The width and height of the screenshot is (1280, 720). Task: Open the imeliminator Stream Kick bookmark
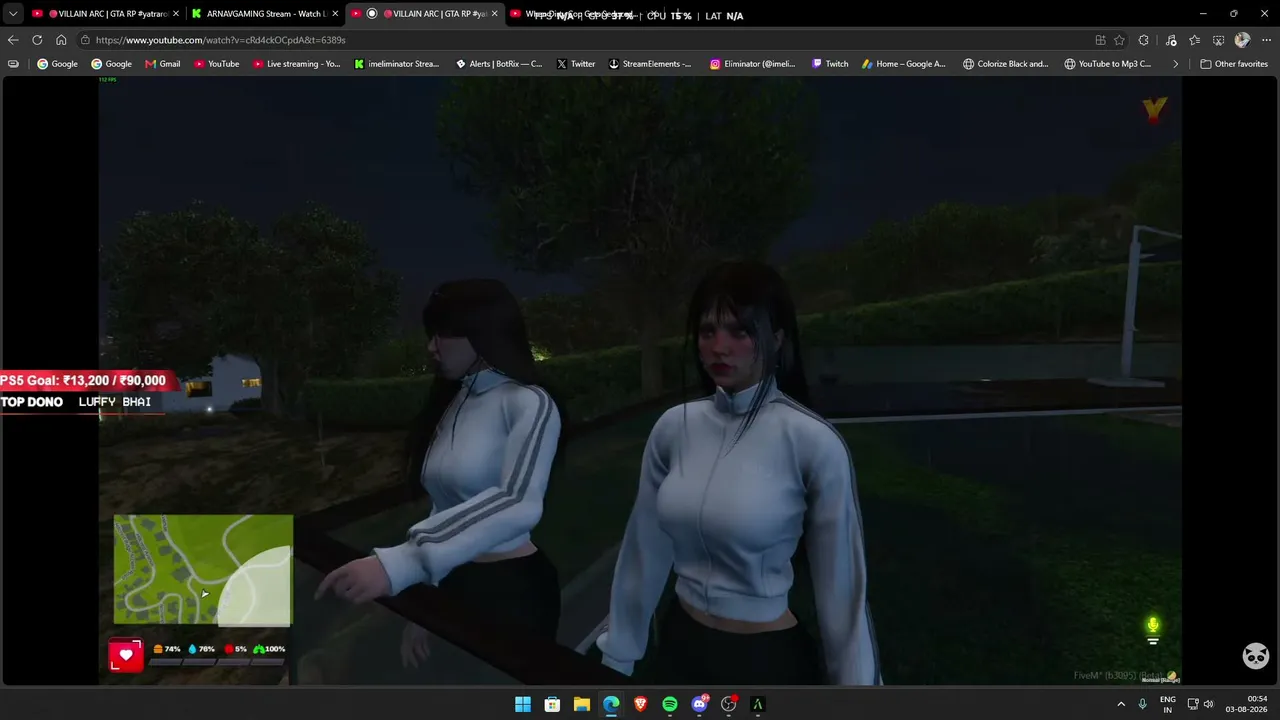397,64
